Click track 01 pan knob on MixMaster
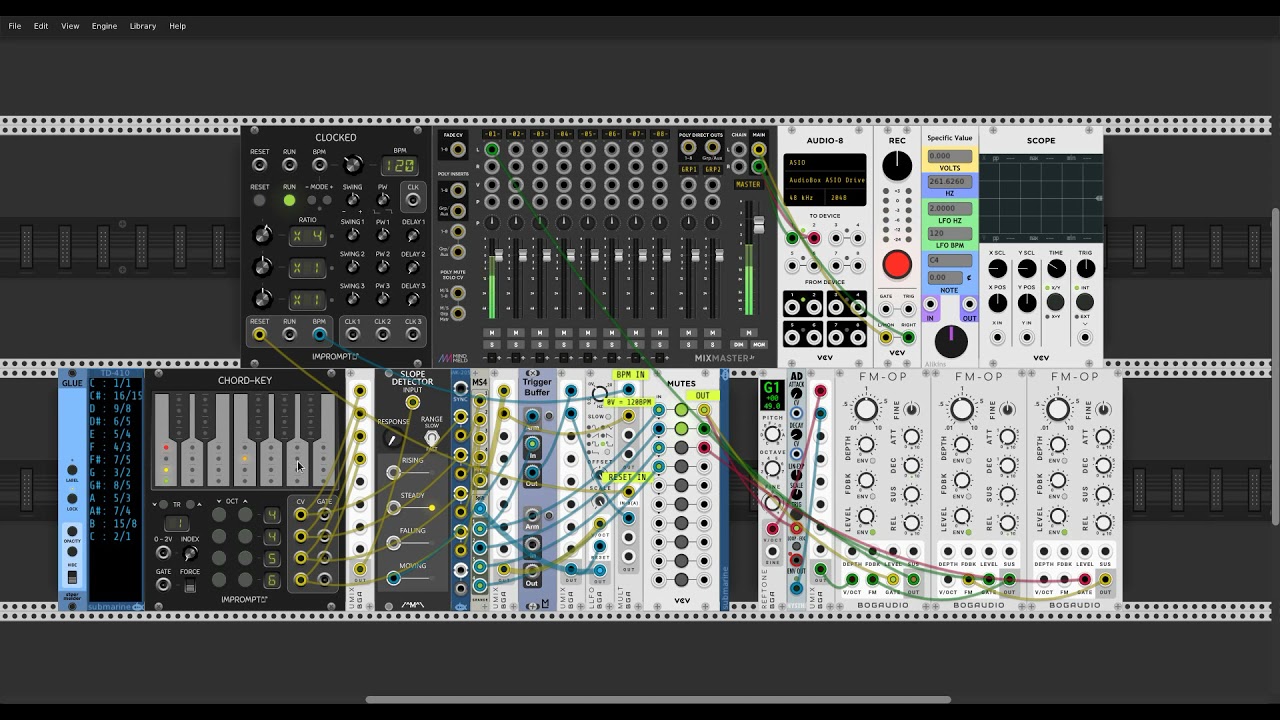Image resolution: width=1280 pixels, height=720 pixels. point(492,222)
